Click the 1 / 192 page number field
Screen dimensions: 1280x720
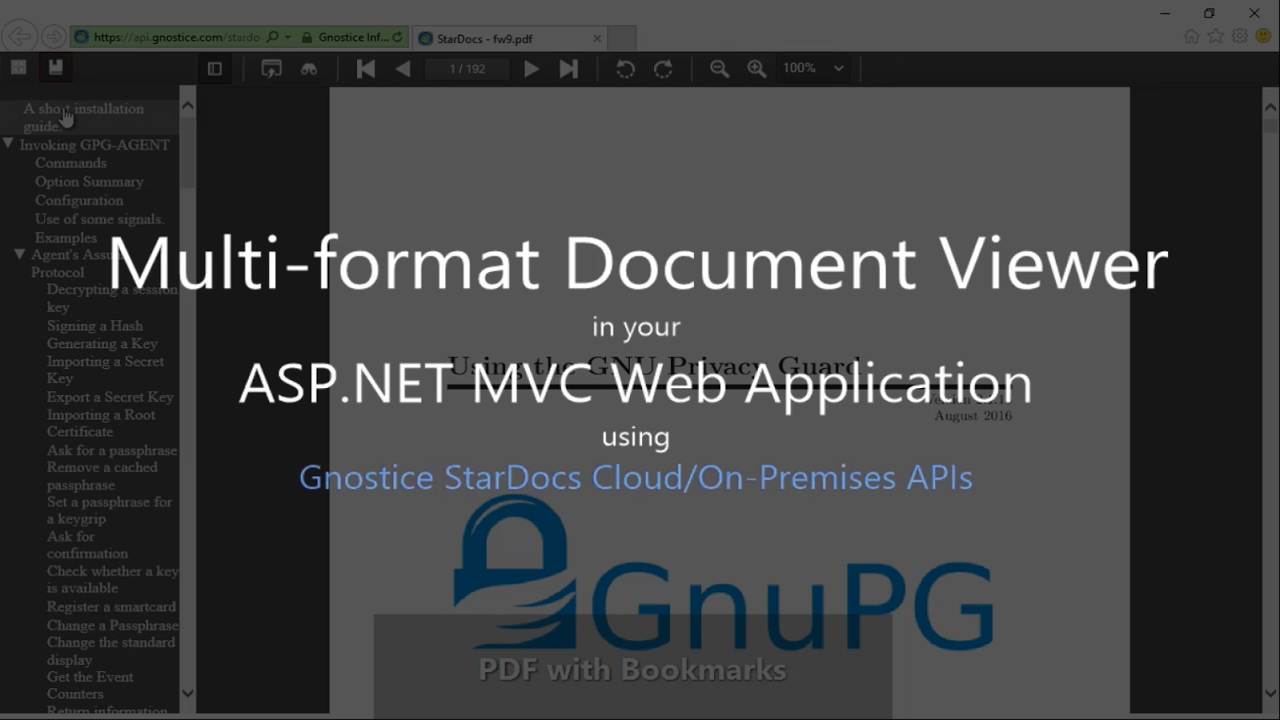click(467, 68)
